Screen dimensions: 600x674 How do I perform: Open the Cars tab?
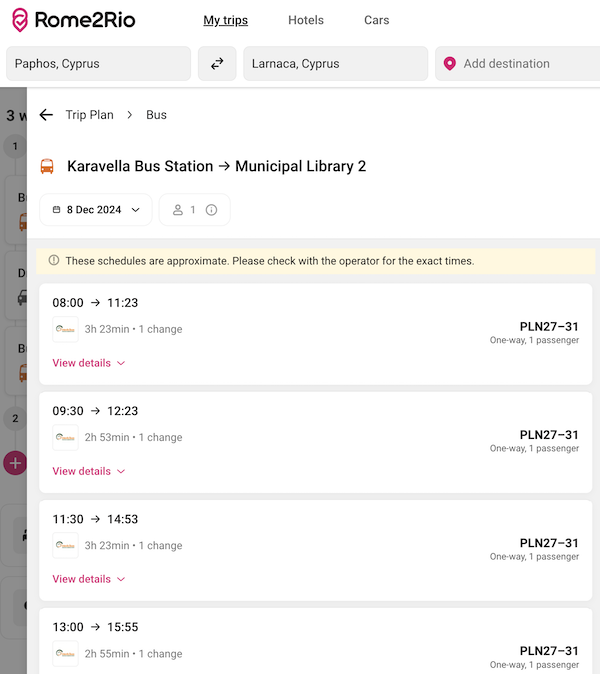pos(377,20)
